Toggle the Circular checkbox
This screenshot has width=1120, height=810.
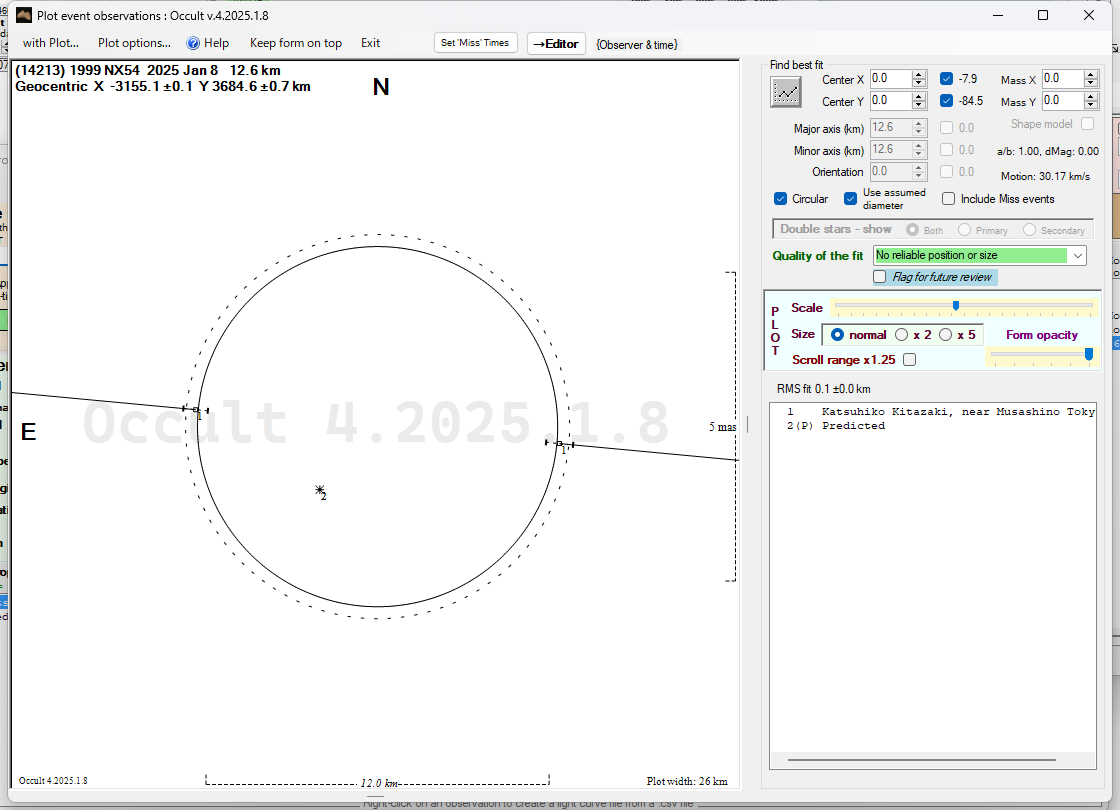tap(781, 199)
